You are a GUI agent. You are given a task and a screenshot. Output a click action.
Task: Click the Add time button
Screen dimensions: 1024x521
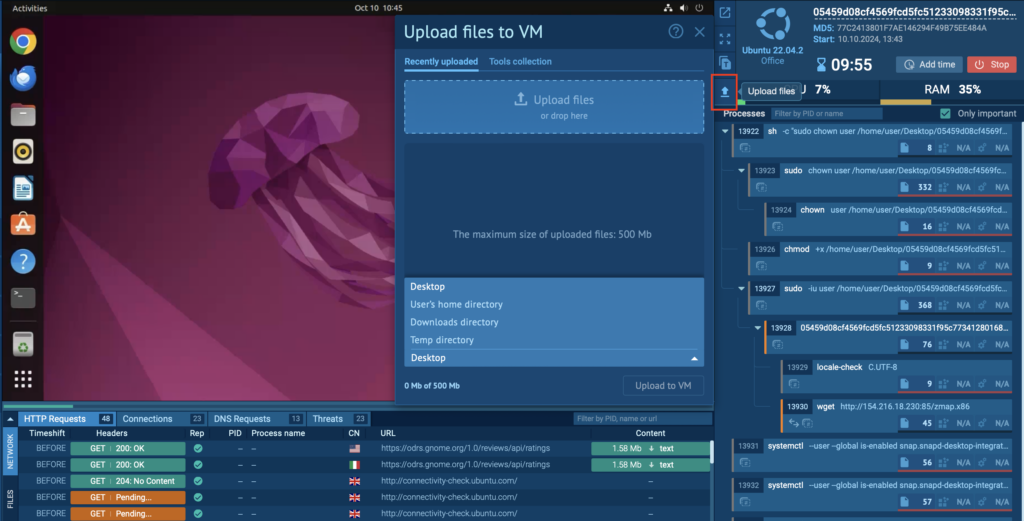pos(928,65)
